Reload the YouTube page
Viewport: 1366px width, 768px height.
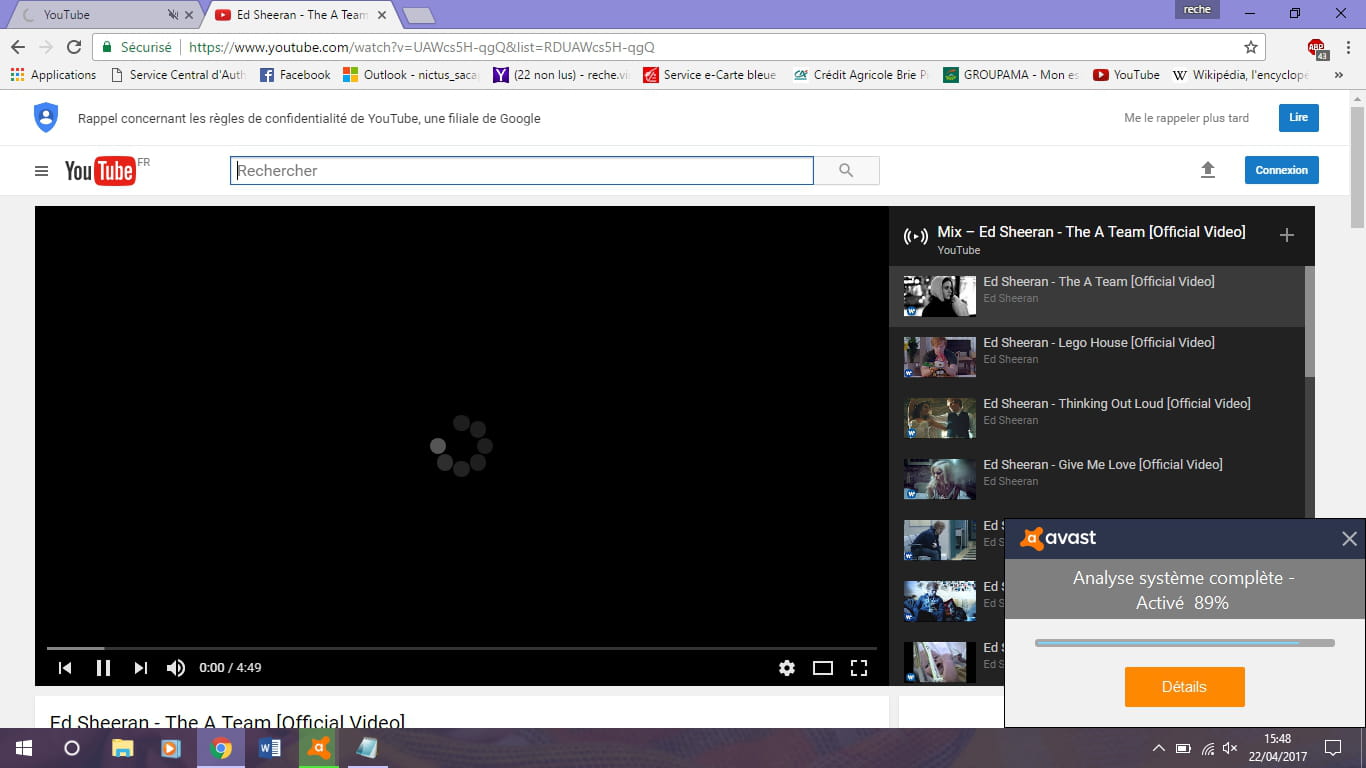(74, 47)
